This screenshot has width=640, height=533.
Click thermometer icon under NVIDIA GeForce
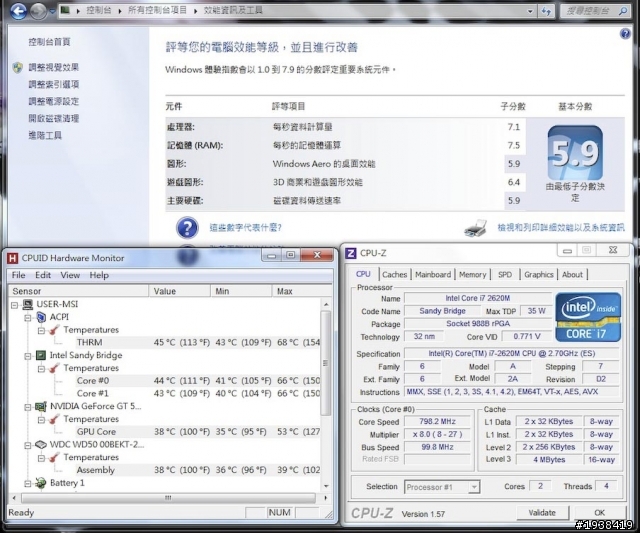coord(54,419)
